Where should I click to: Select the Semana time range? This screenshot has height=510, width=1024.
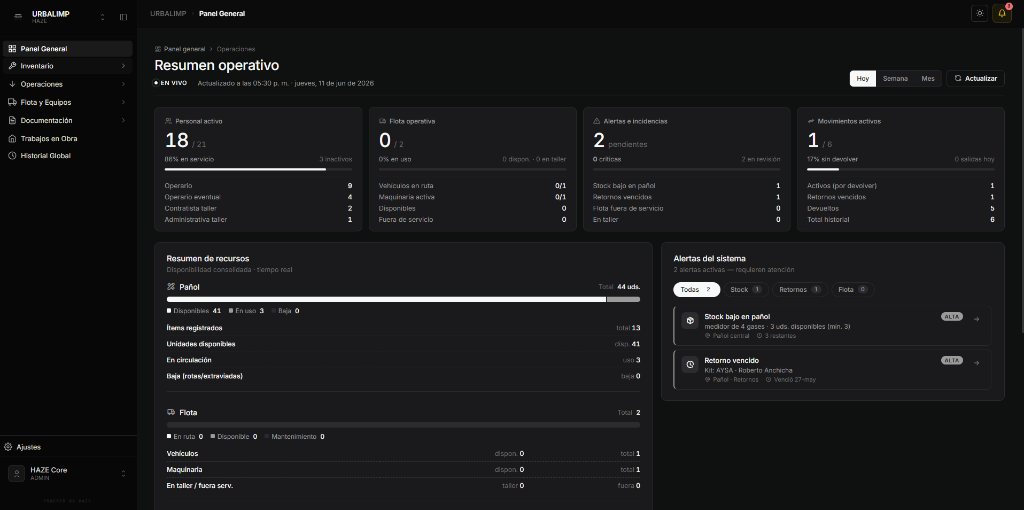click(x=895, y=78)
